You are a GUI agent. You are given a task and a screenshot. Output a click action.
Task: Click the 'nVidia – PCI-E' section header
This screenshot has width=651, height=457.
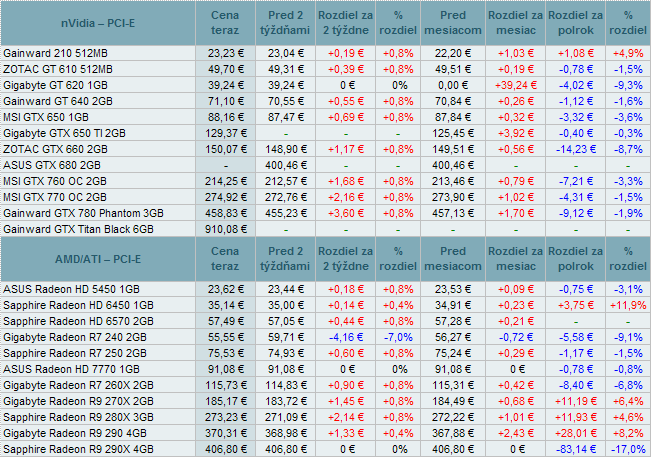point(98,23)
